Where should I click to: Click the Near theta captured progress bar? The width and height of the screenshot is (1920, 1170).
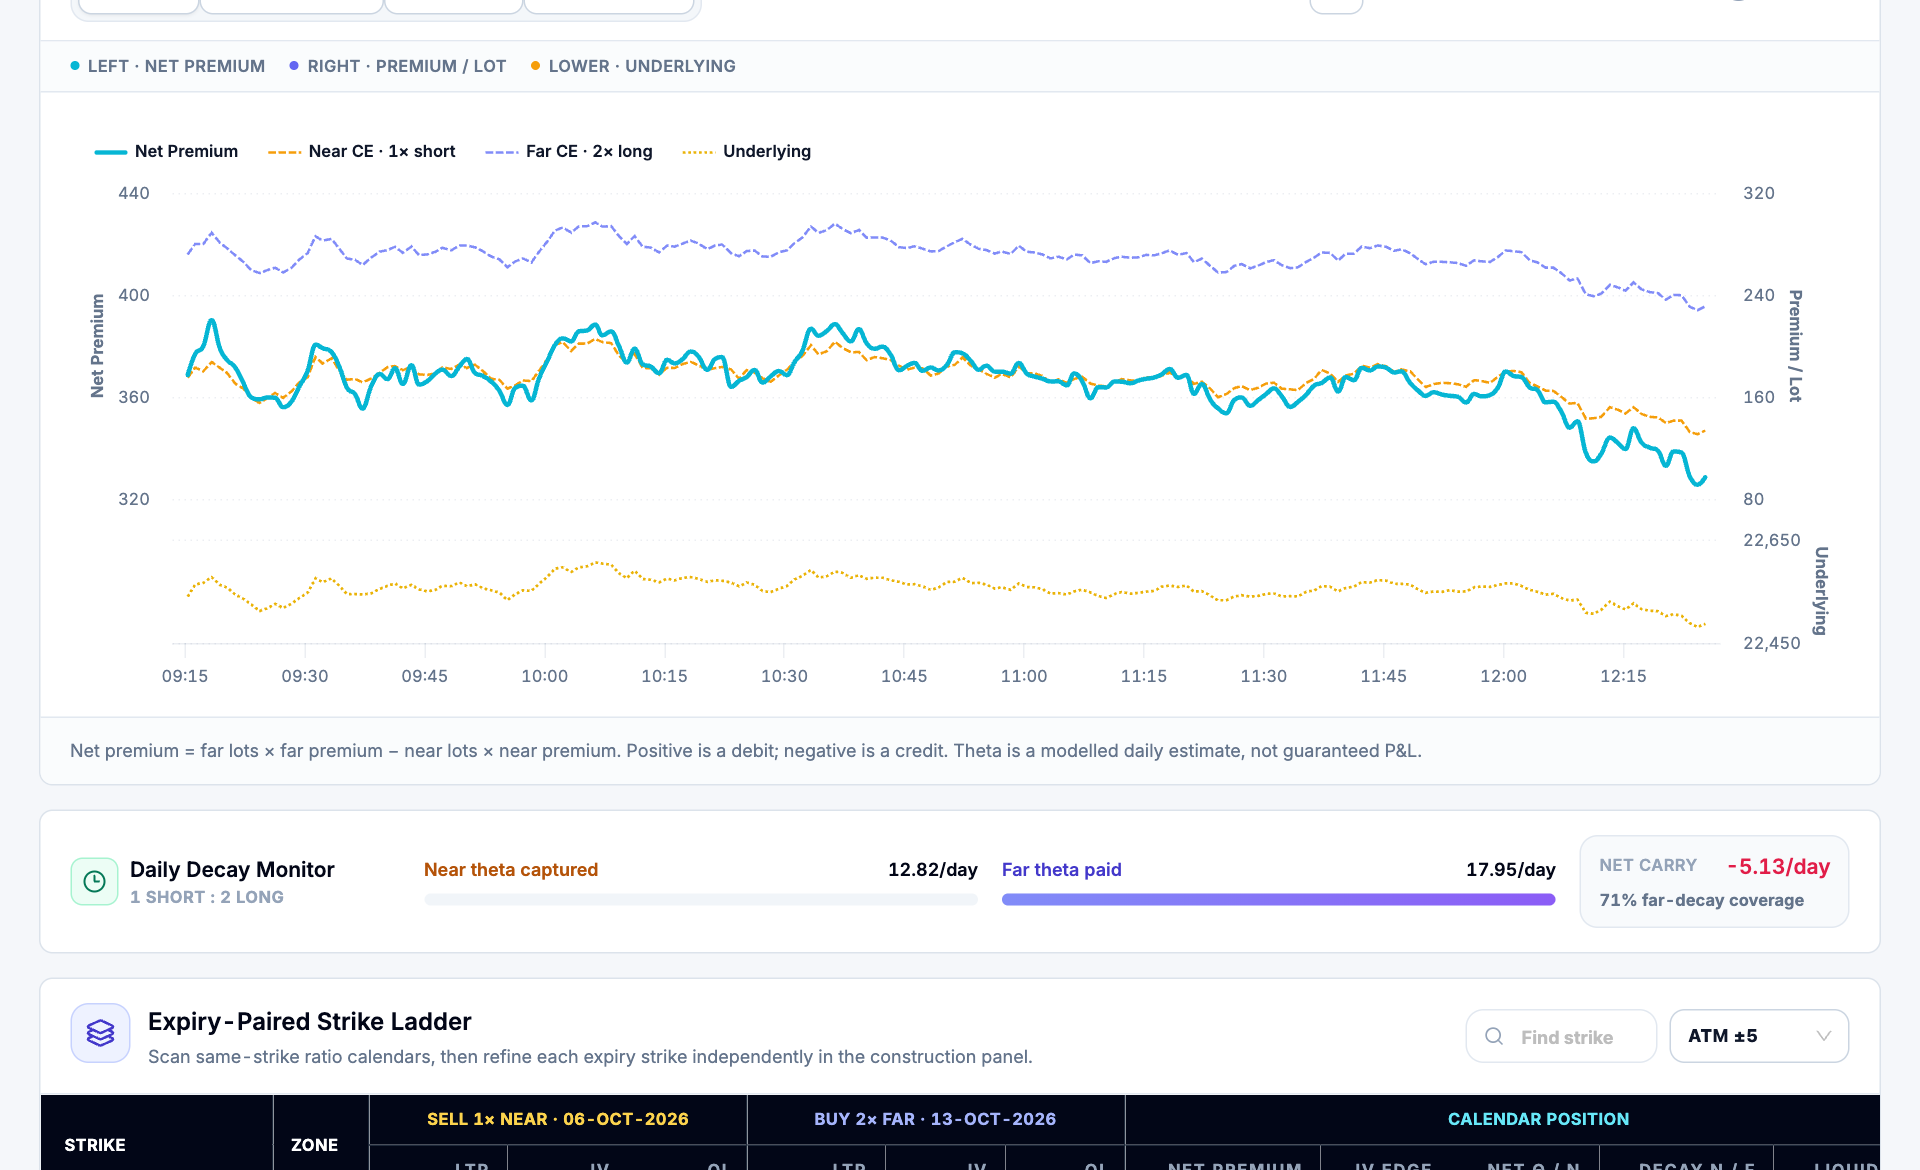(x=701, y=899)
